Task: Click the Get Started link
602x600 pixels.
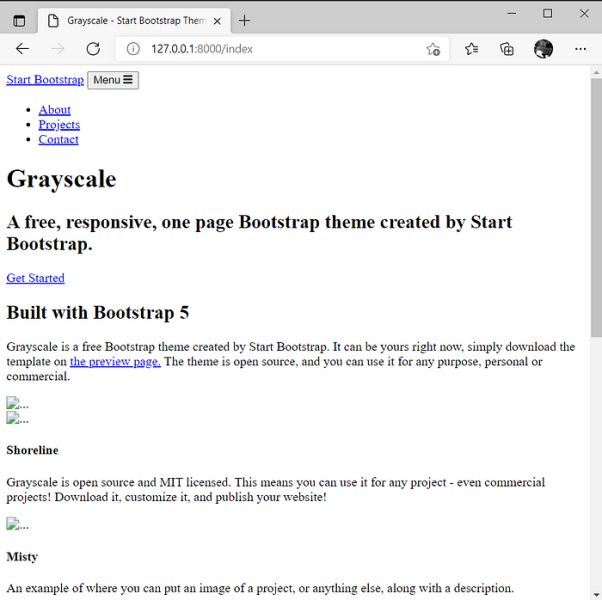Action: coord(35,278)
